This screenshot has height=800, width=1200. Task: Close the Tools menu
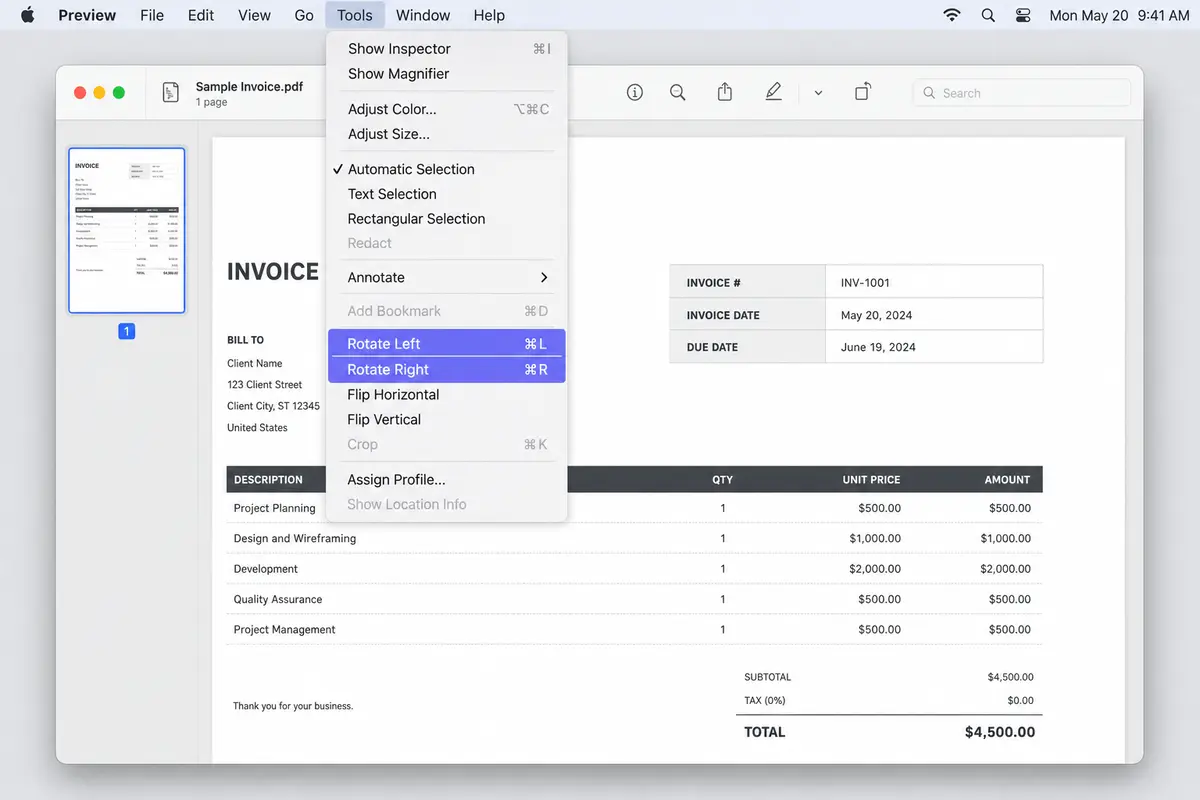pos(355,15)
